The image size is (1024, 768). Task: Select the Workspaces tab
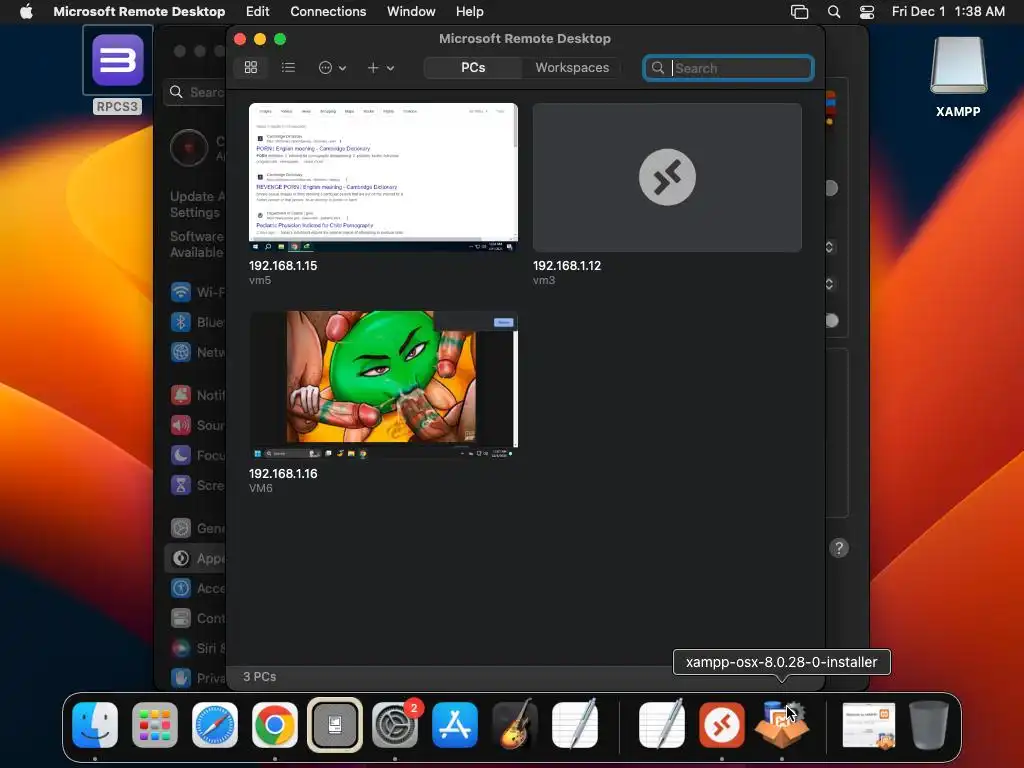click(572, 67)
